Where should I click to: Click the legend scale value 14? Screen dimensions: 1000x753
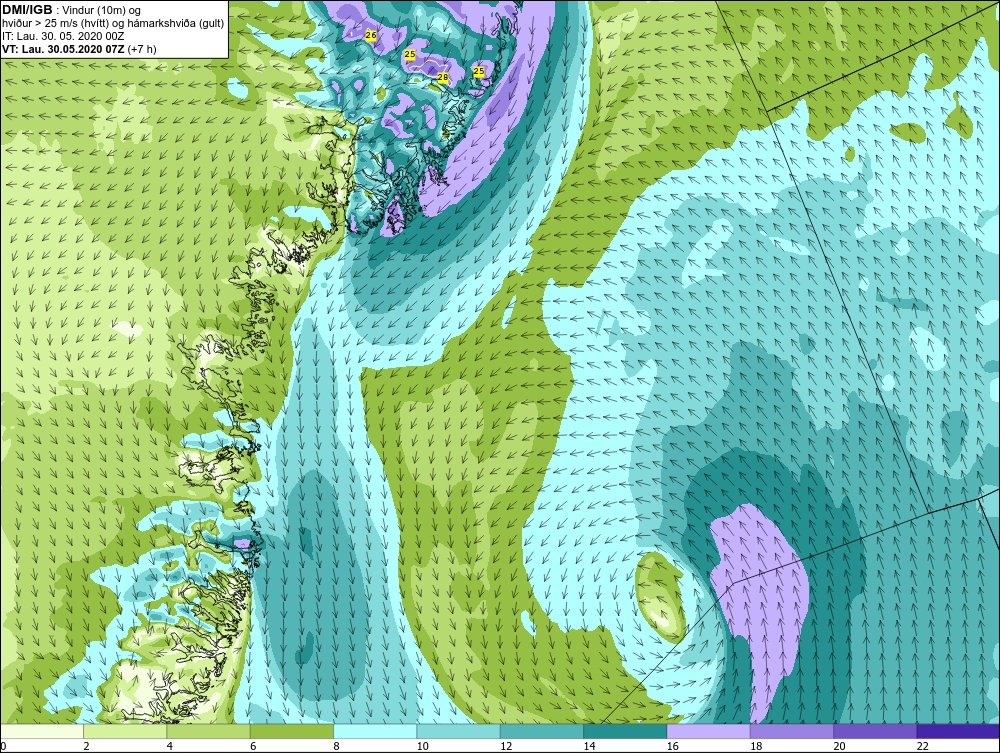589,746
